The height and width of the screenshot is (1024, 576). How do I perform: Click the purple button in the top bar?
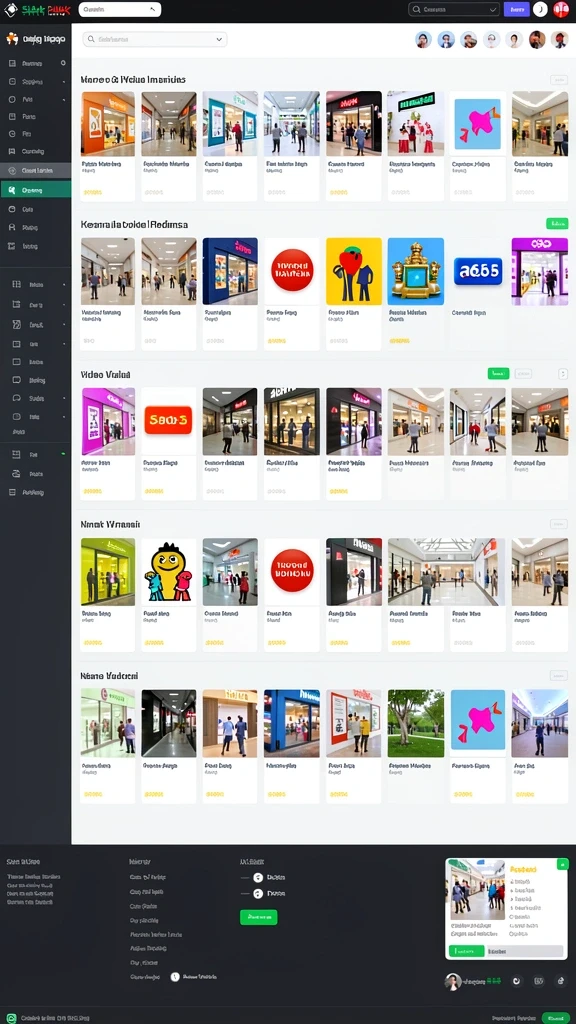[x=517, y=9]
